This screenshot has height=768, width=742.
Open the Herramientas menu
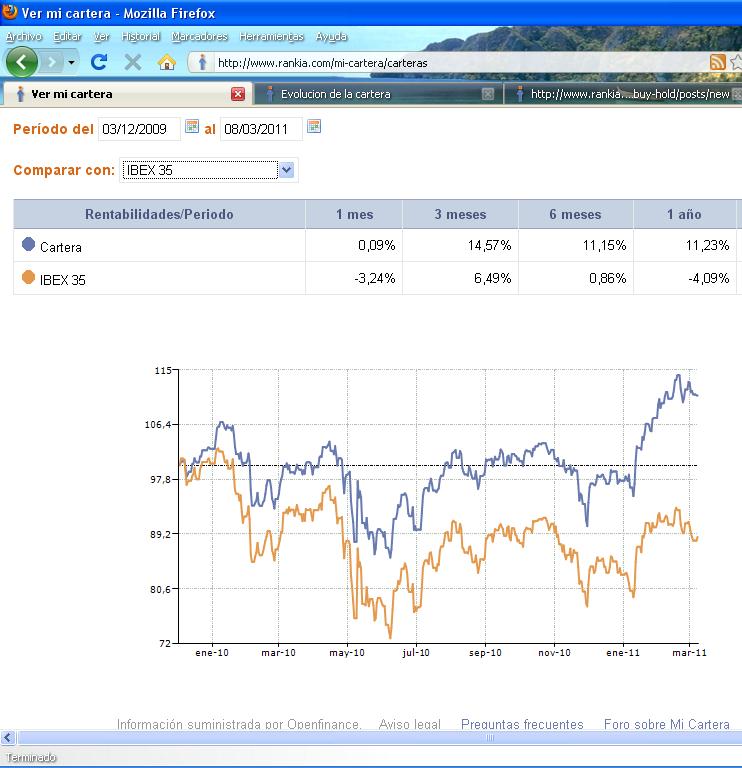tap(271, 36)
